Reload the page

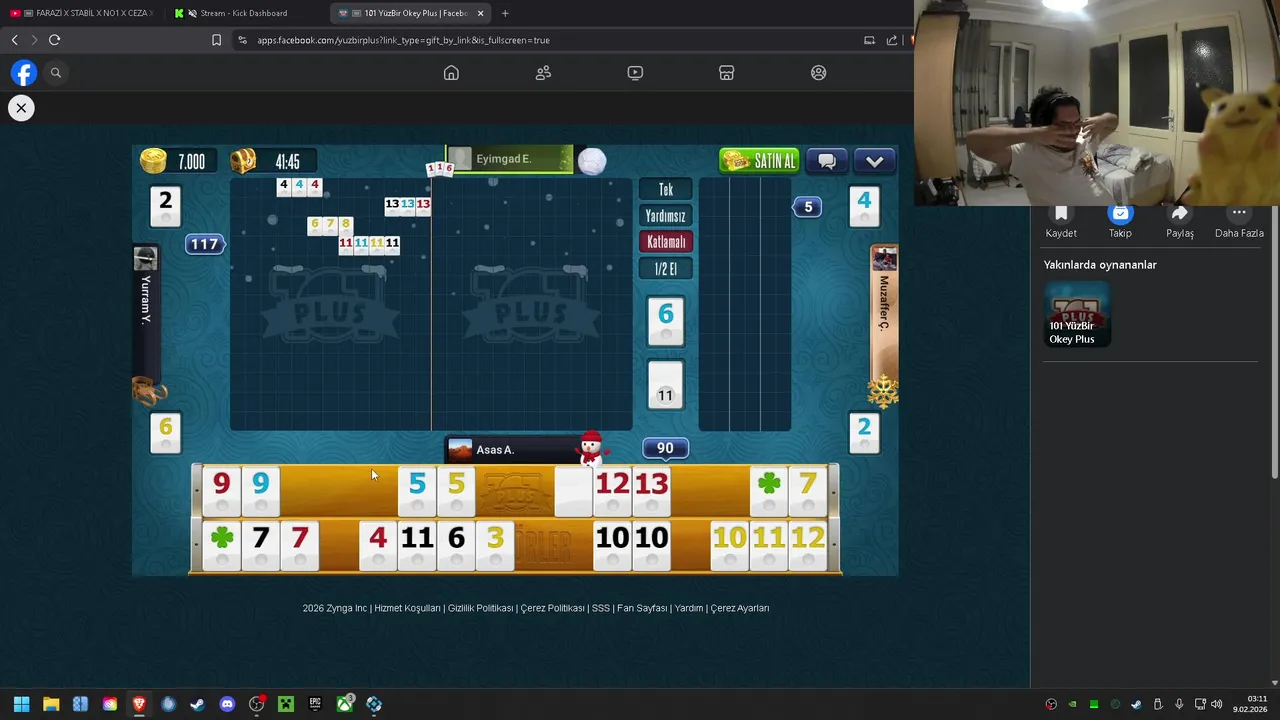(55, 40)
